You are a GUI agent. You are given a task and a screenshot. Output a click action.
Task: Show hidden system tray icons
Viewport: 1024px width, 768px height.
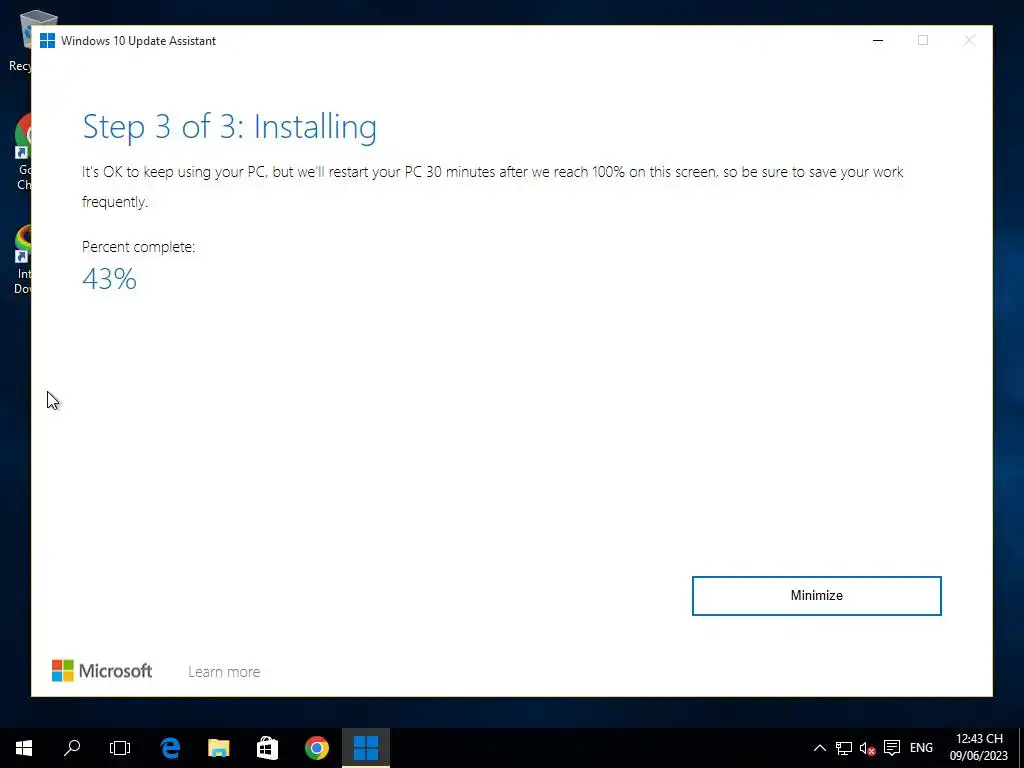click(820, 748)
